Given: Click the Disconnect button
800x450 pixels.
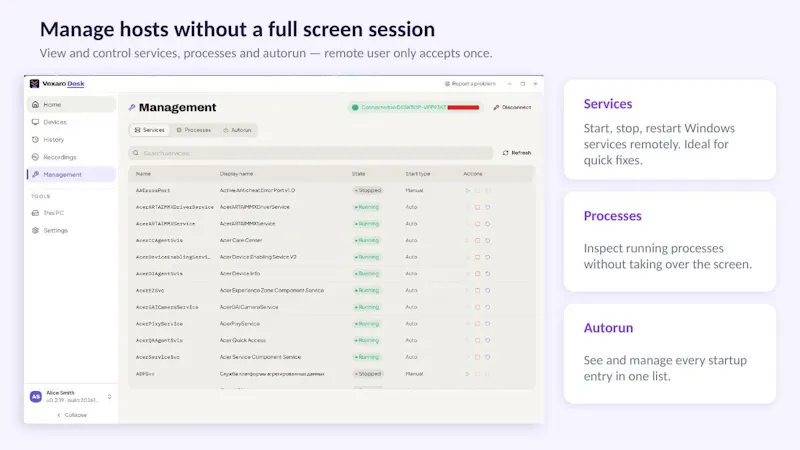Looking at the screenshot, I should coord(512,107).
